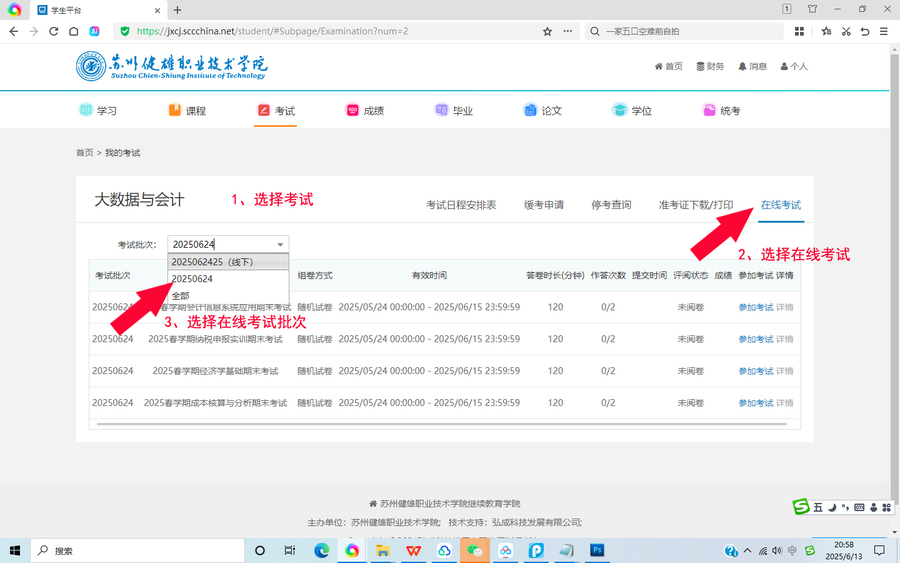Screen dimensions: 900x563
Task: Open the 成绩 navigation item
Action: click(x=364, y=110)
